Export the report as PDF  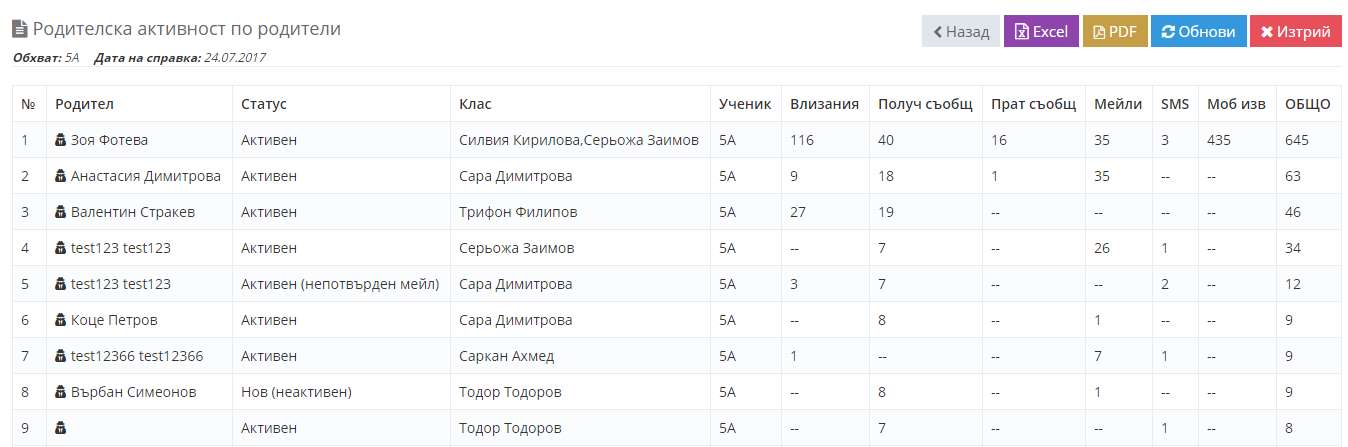1114,31
